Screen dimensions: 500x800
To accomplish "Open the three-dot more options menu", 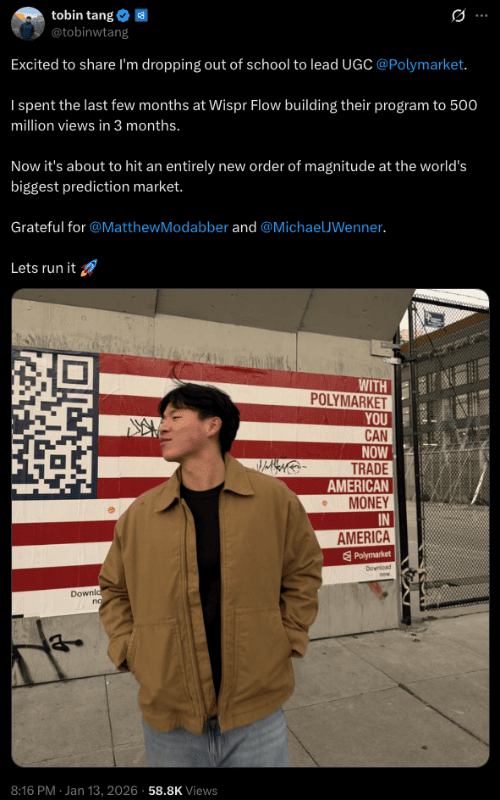I will (482, 16).
